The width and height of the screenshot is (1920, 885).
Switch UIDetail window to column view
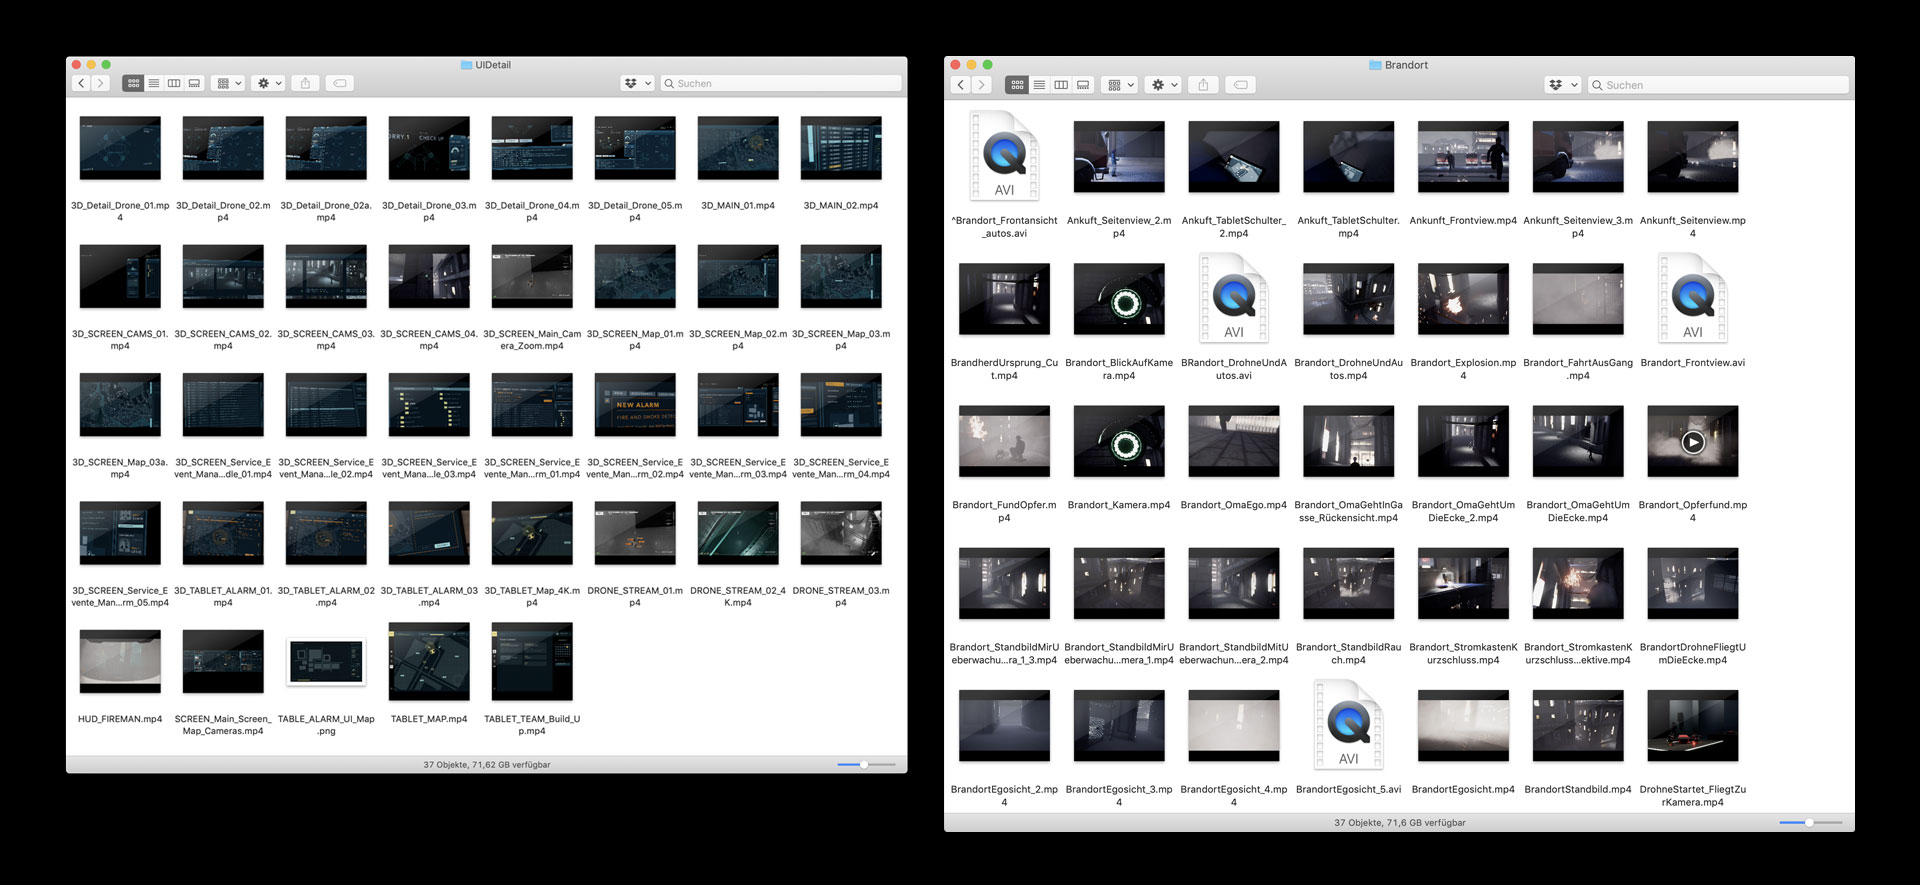(x=174, y=83)
